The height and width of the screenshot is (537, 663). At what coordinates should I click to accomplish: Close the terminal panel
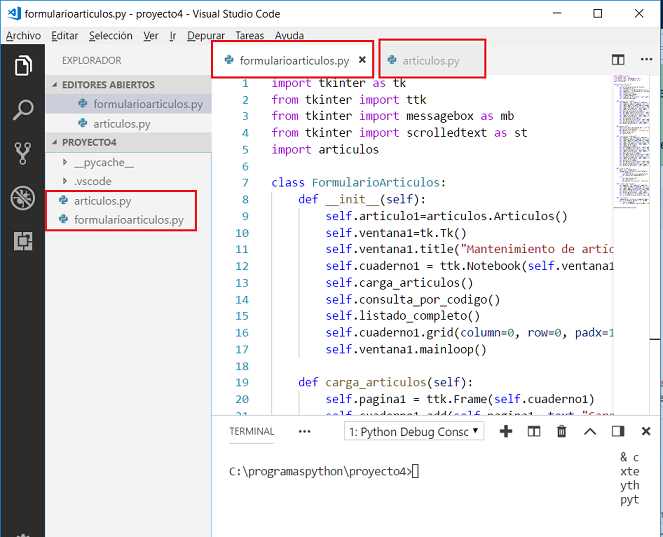click(x=646, y=431)
